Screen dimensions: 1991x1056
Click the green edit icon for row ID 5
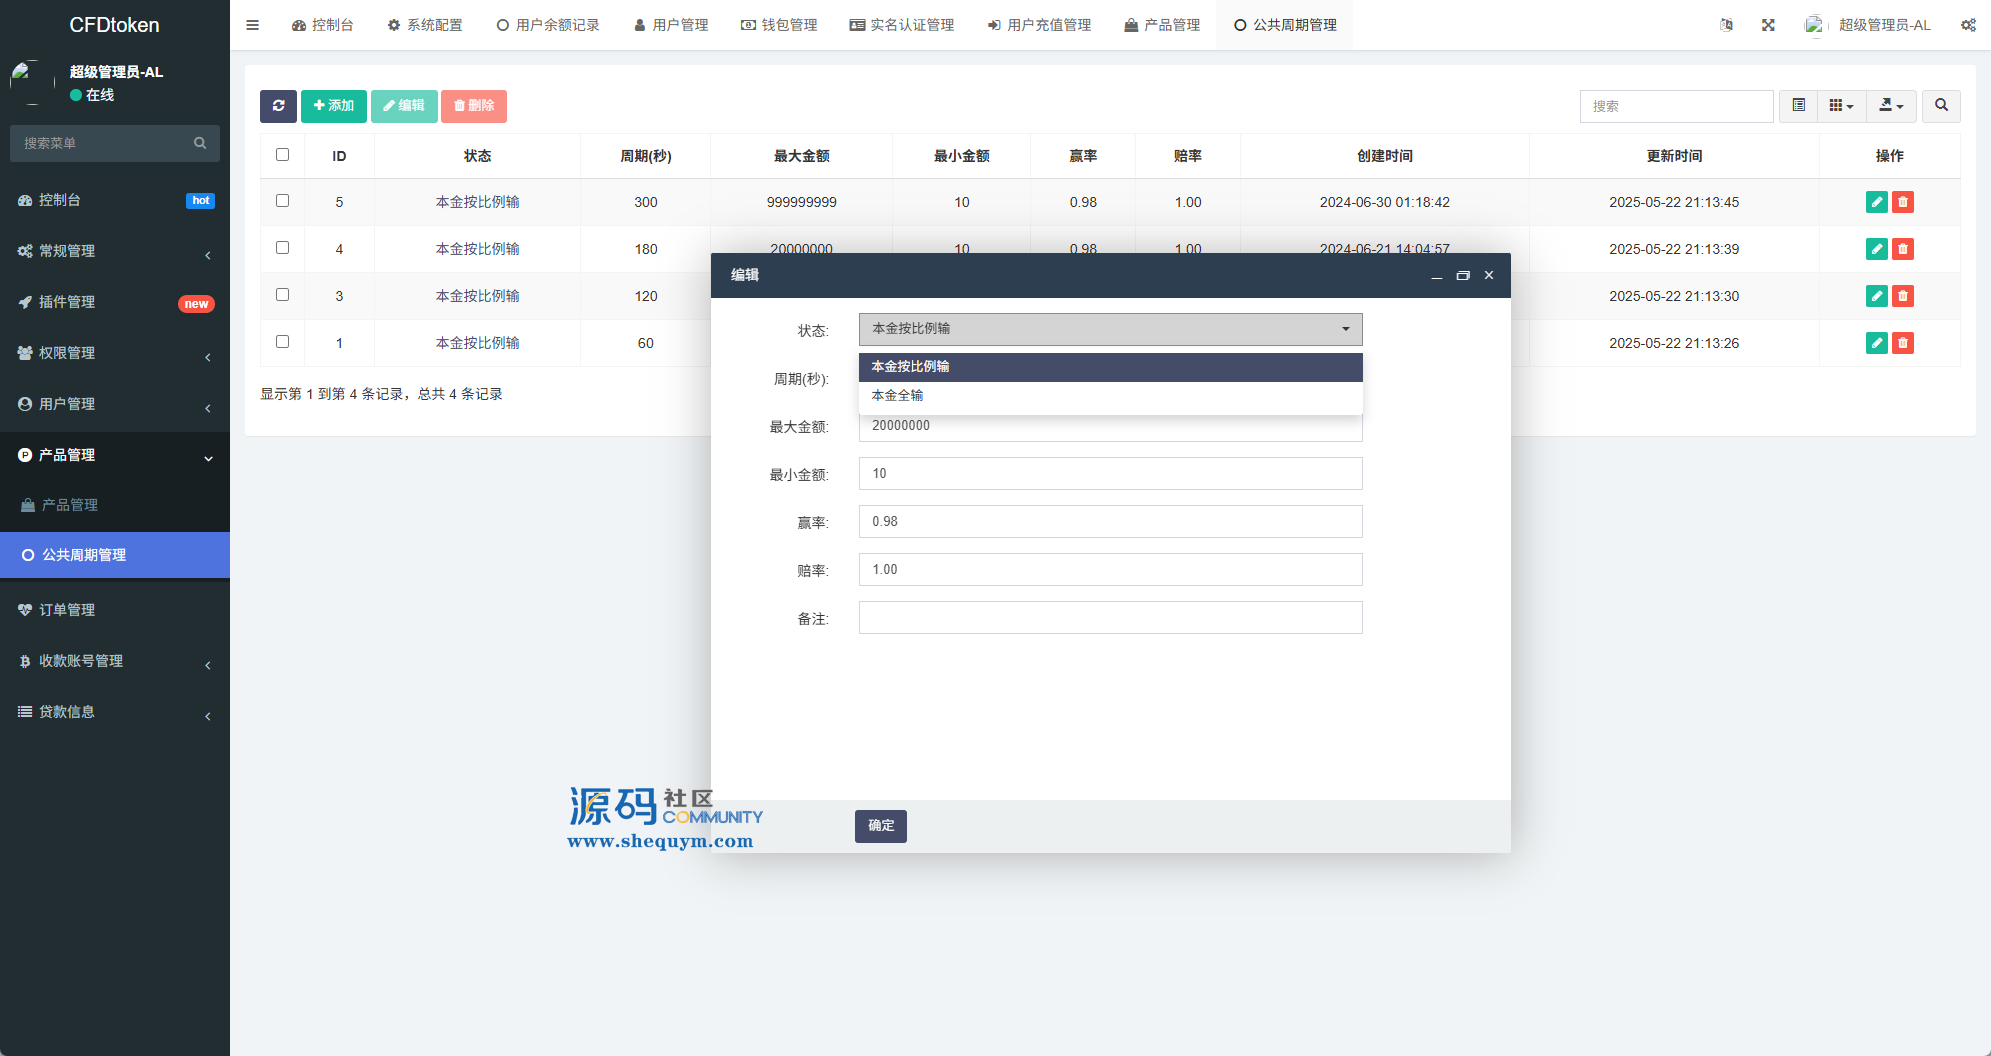tap(1876, 202)
